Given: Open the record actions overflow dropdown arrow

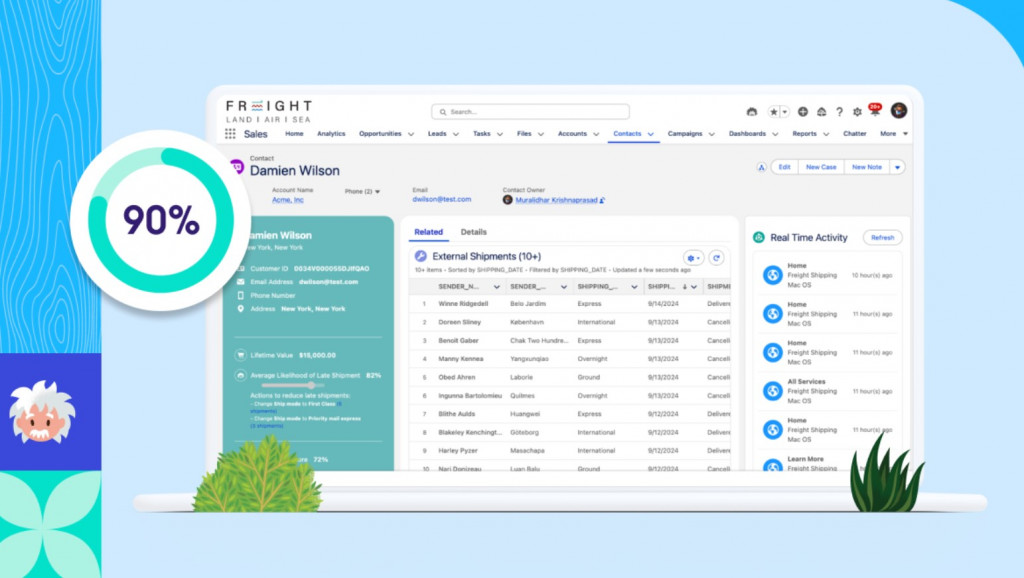Looking at the screenshot, I should tap(897, 167).
